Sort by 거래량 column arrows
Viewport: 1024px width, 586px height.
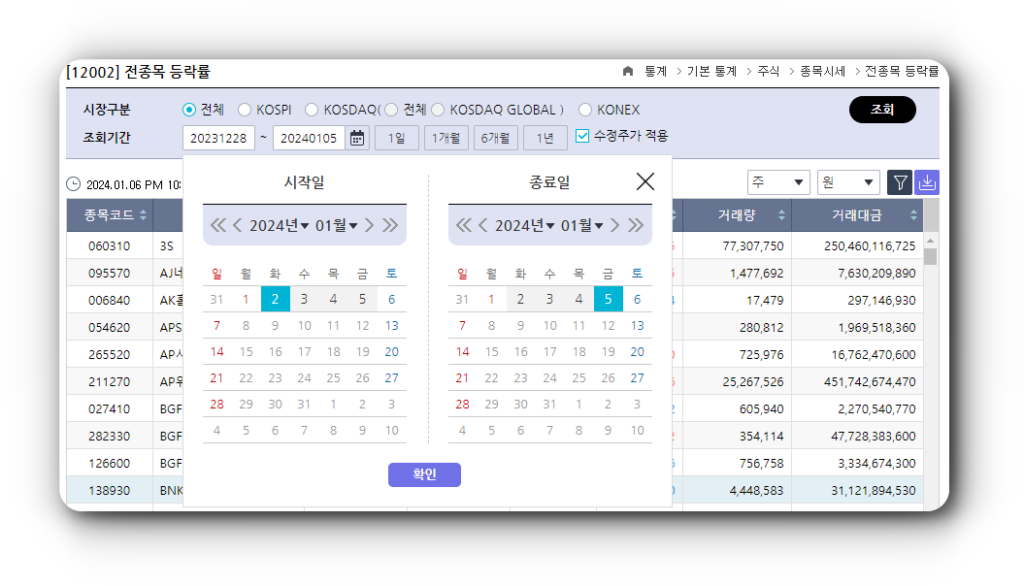point(781,215)
